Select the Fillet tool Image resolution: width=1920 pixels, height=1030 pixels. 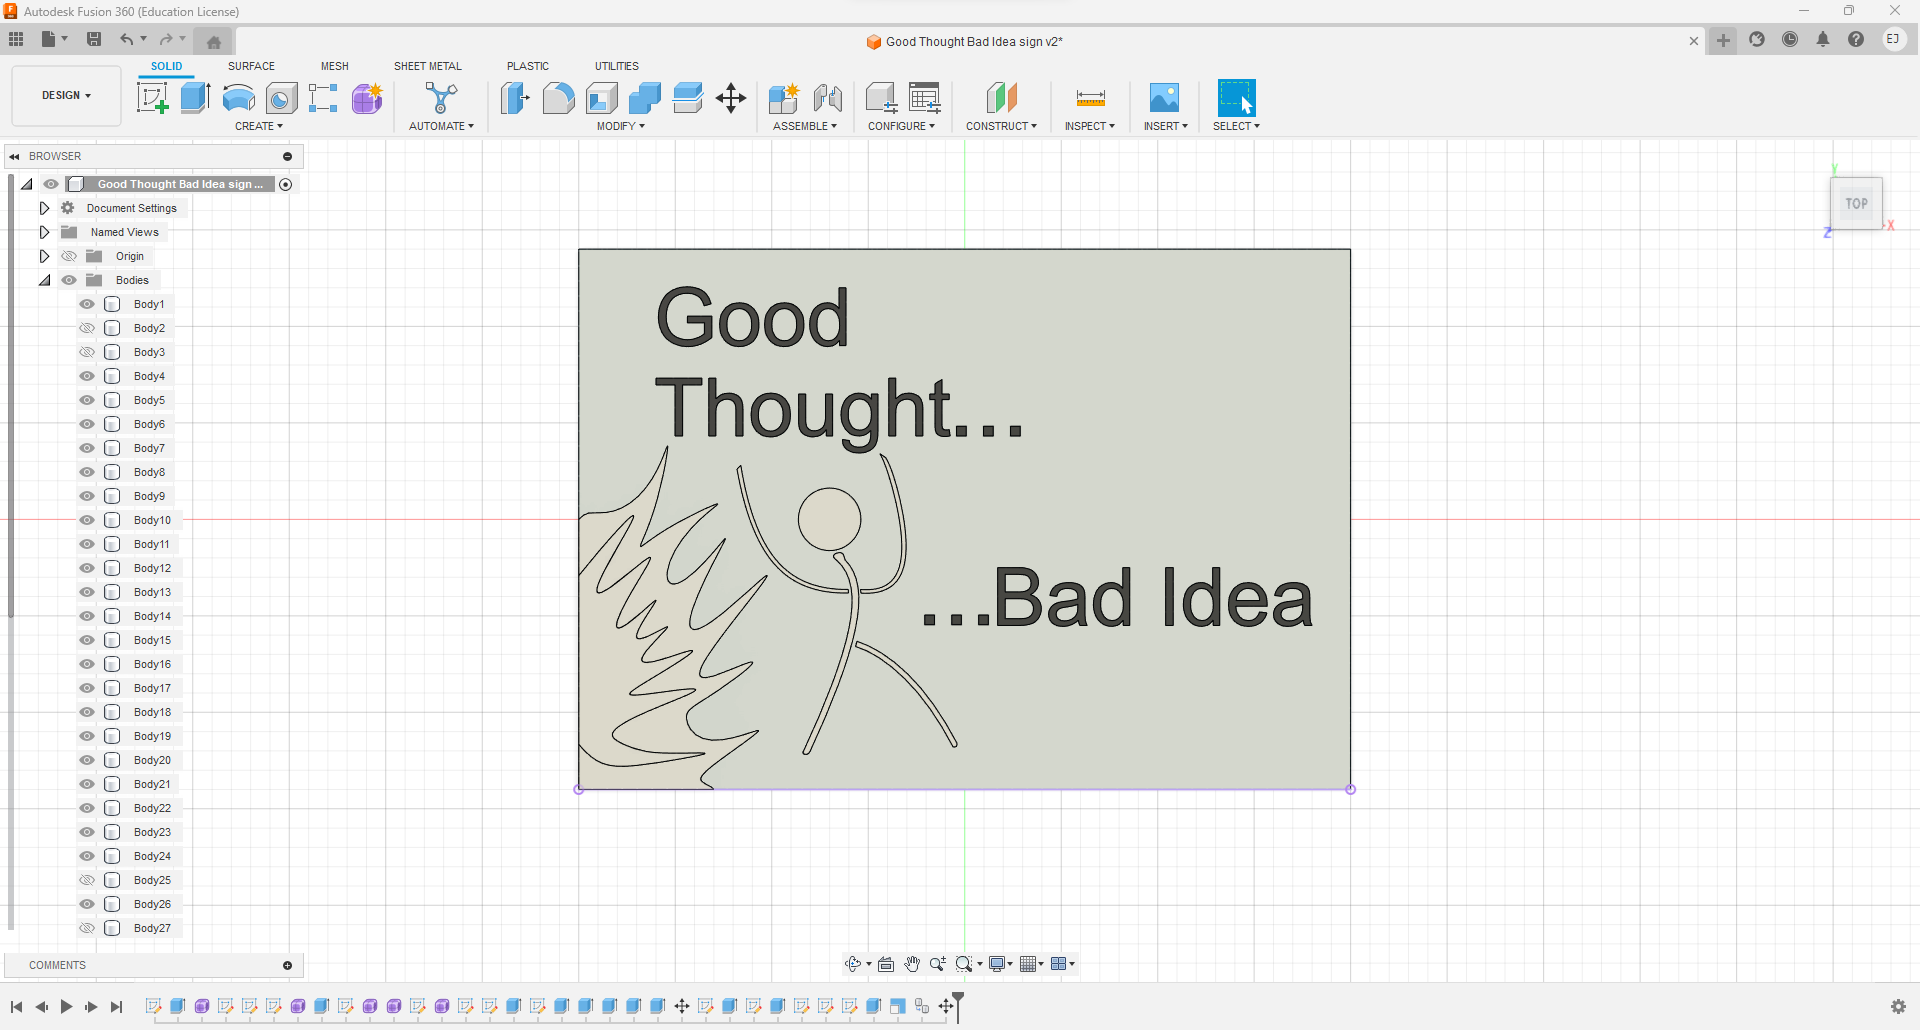tap(558, 98)
